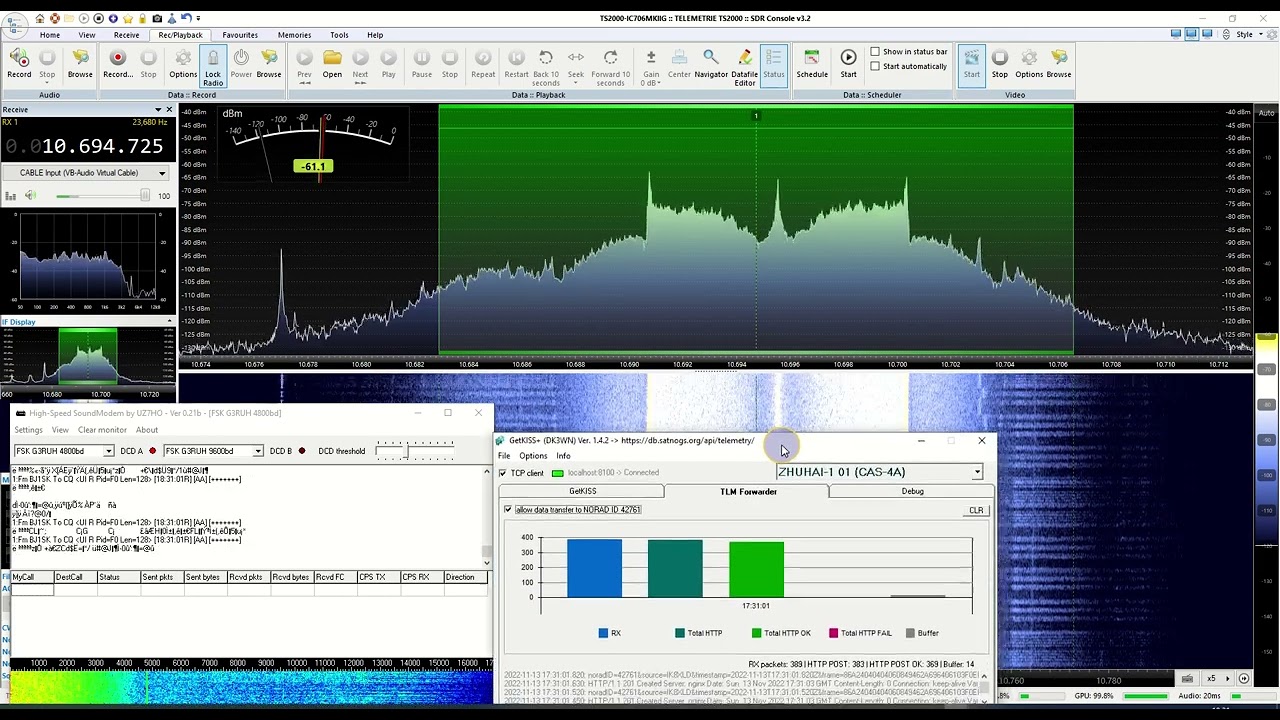This screenshot has width=1280, height=720.
Task: Enable Show in status bar
Action: tap(875, 52)
